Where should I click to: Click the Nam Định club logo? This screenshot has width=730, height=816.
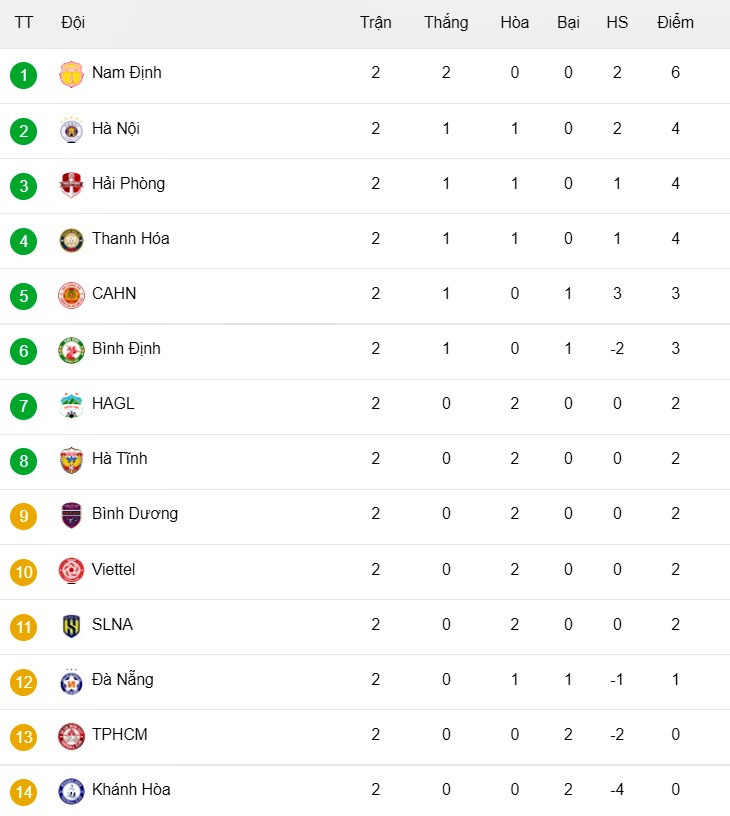[71, 74]
